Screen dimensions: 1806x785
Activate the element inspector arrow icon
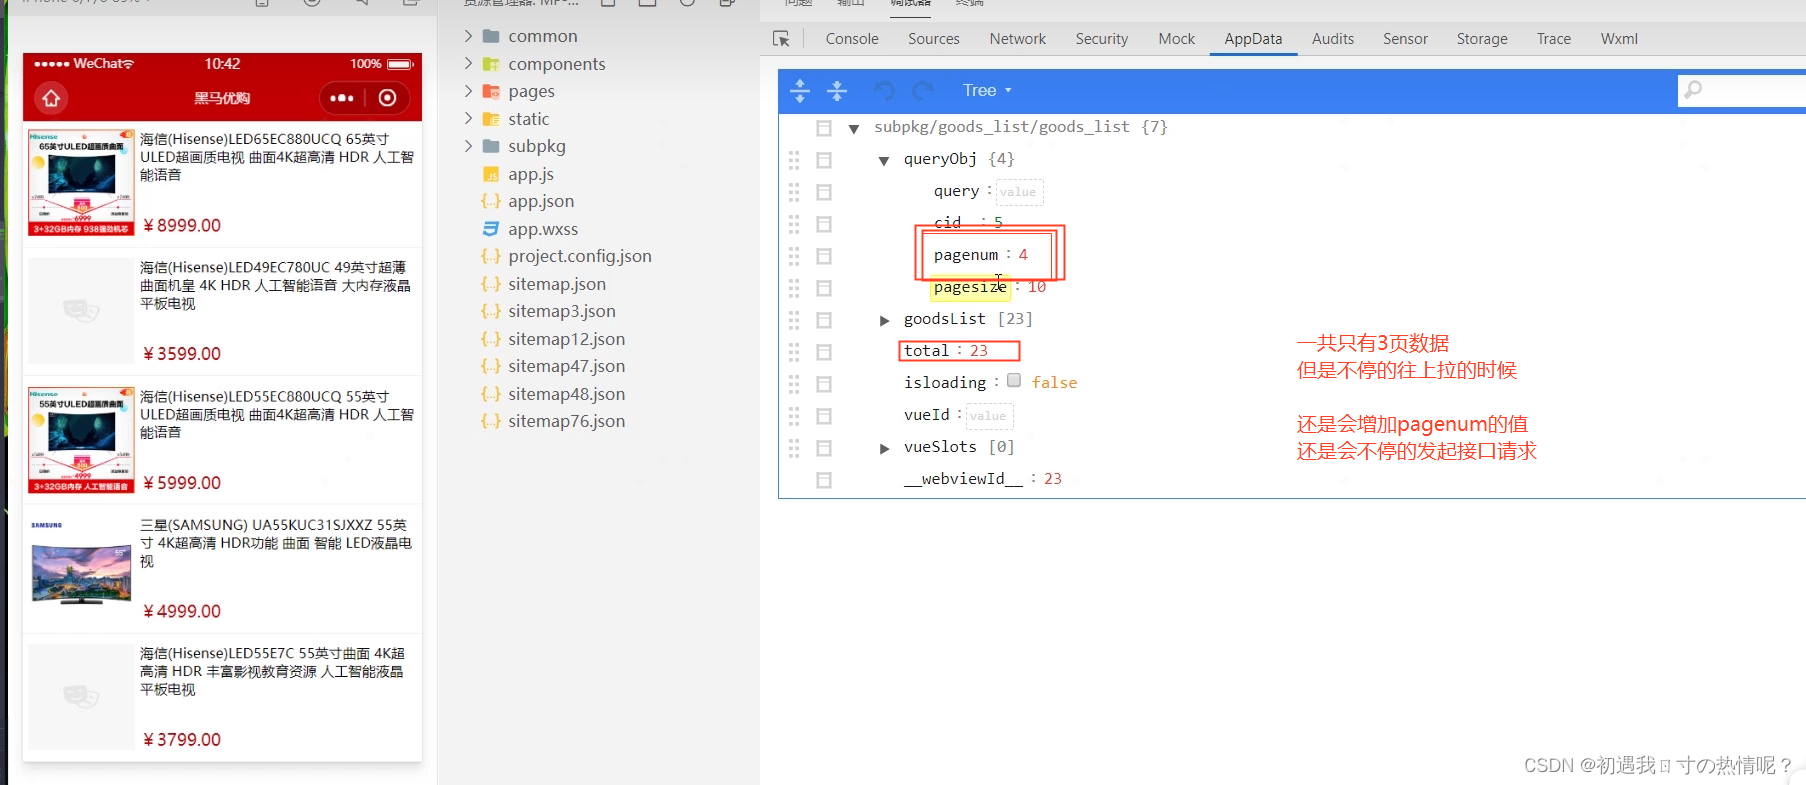click(781, 39)
